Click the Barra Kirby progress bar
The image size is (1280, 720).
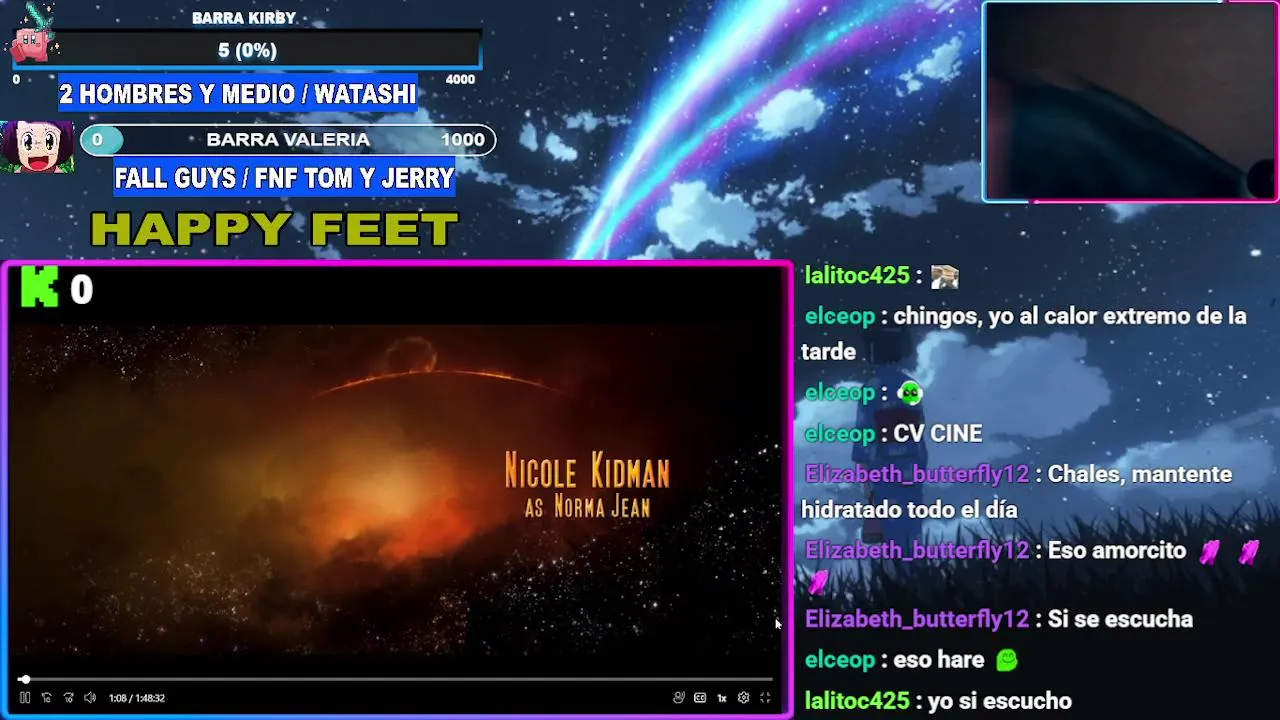(x=247, y=50)
